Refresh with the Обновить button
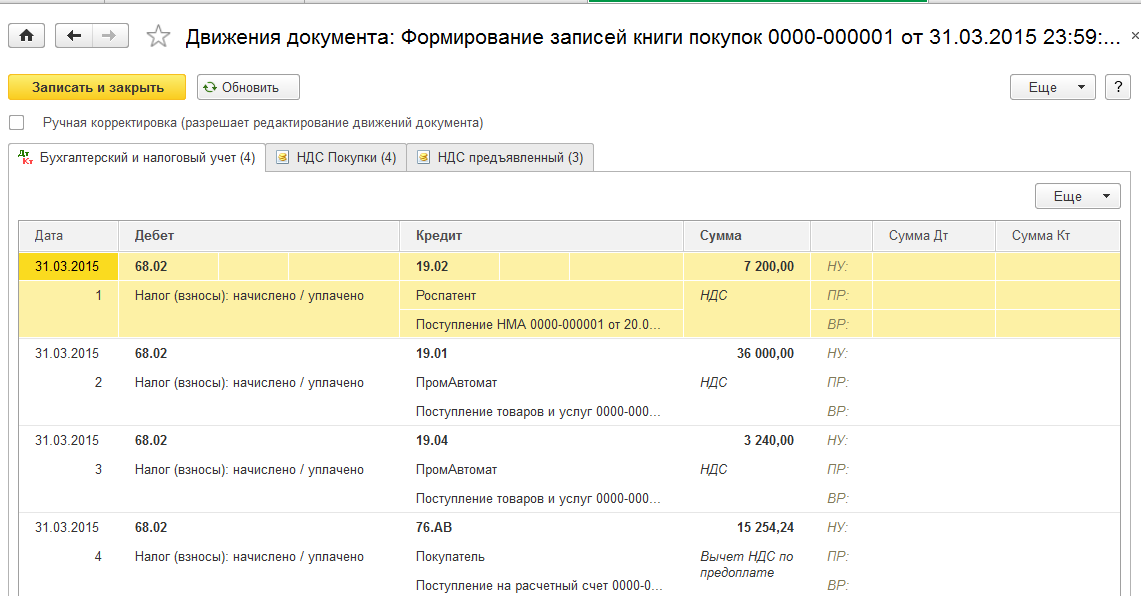The height and width of the screenshot is (596, 1141). pyautogui.click(x=248, y=87)
